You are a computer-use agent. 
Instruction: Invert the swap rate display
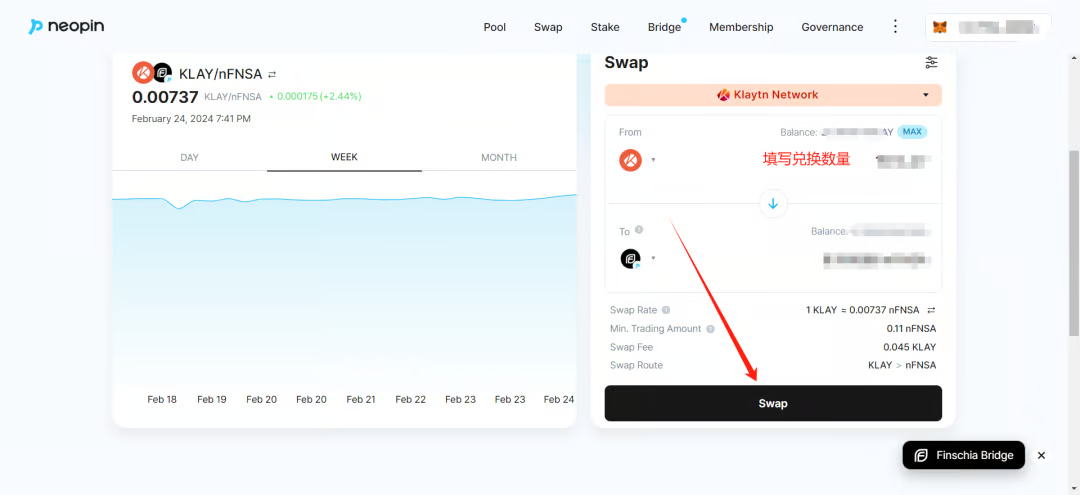pyautogui.click(x=932, y=310)
